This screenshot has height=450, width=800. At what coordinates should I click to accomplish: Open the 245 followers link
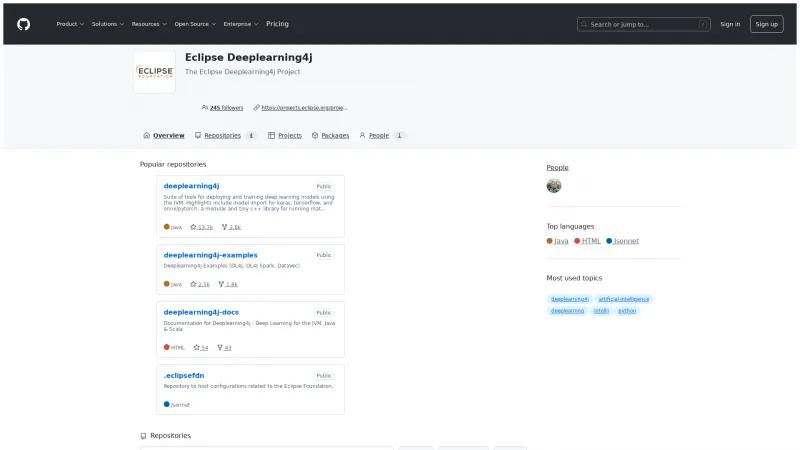click(227, 108)
